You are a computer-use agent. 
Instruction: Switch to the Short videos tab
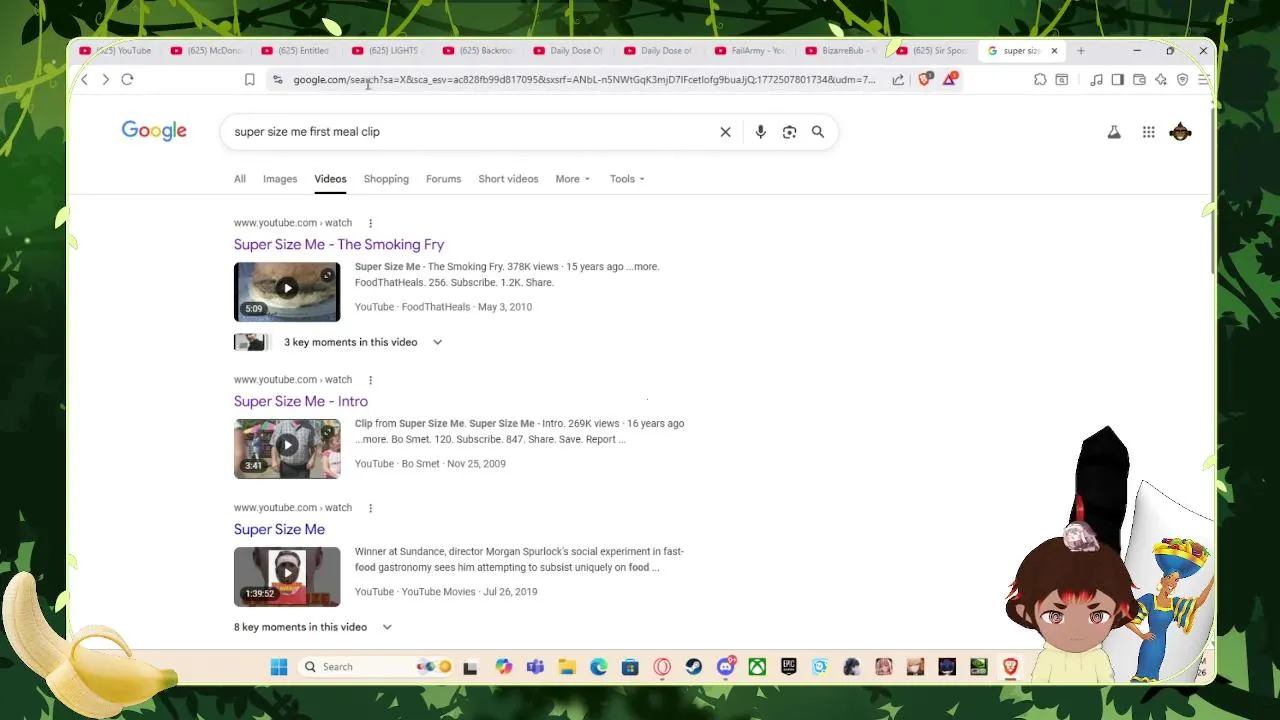click(x=508, y=179)
